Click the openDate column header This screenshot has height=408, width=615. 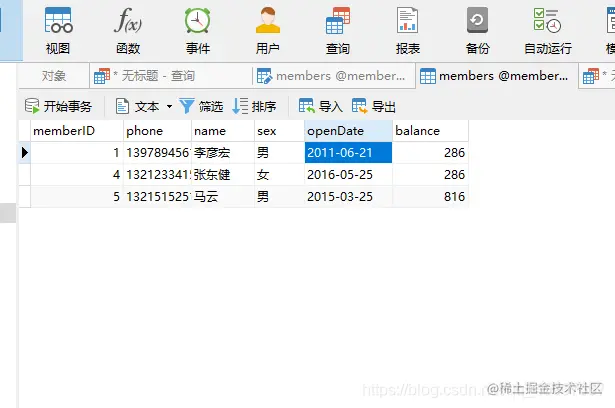[348, 131]
